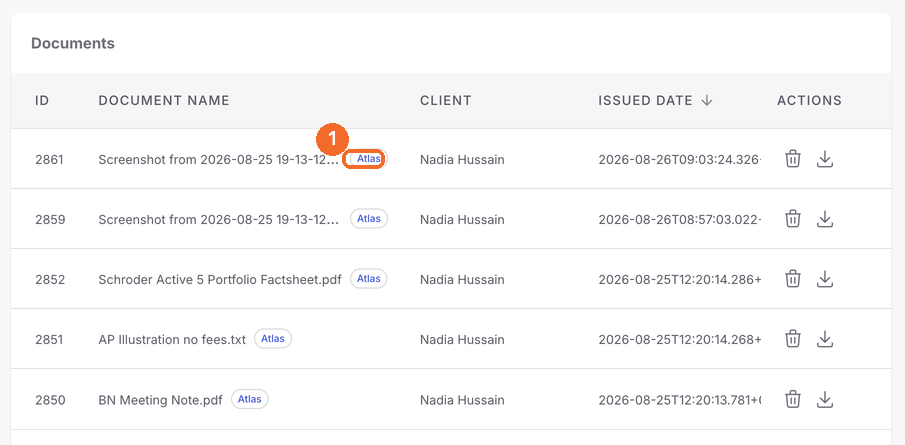This screenshot has width=905, height=445.
Task: Sort by ID column header
Action: (x=42, y=100)
